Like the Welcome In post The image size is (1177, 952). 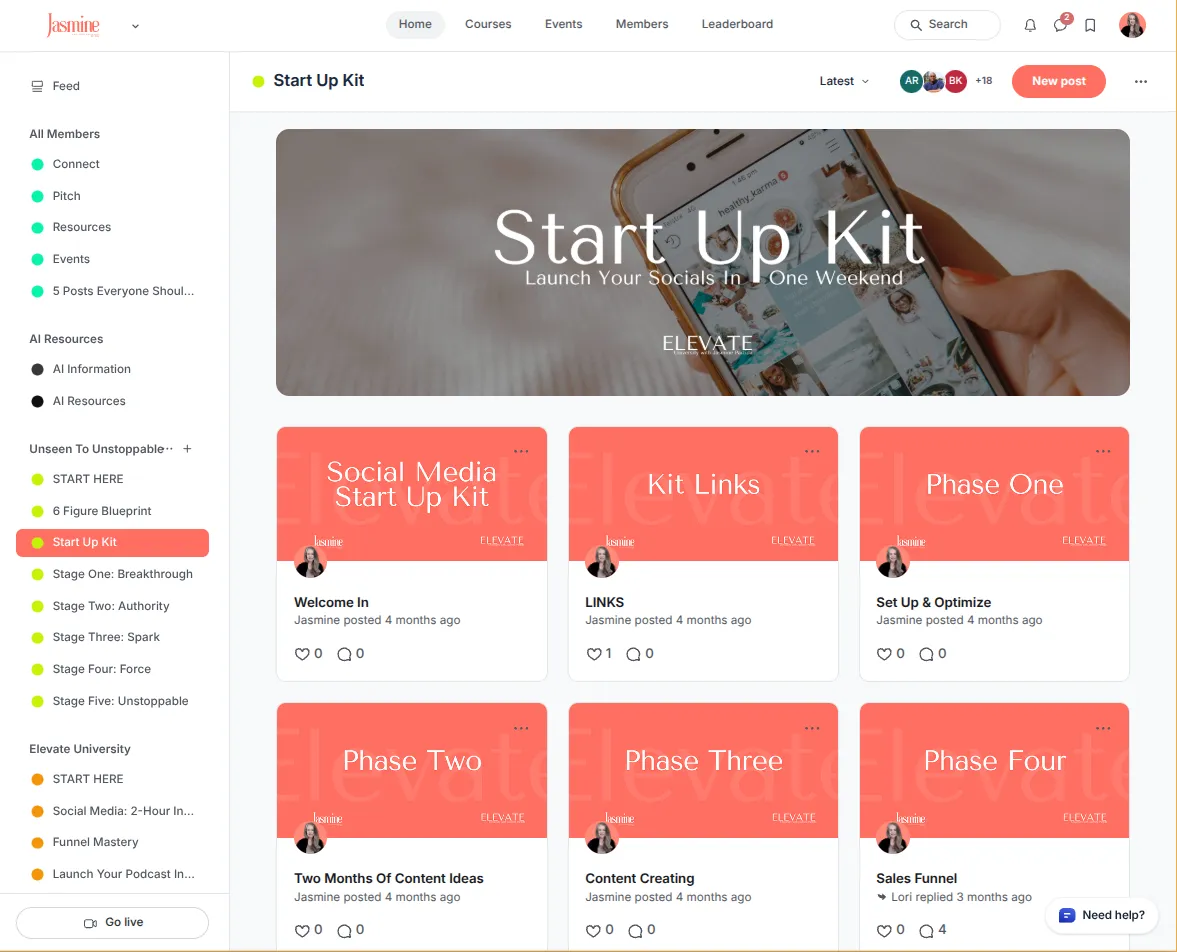(302, 654)
